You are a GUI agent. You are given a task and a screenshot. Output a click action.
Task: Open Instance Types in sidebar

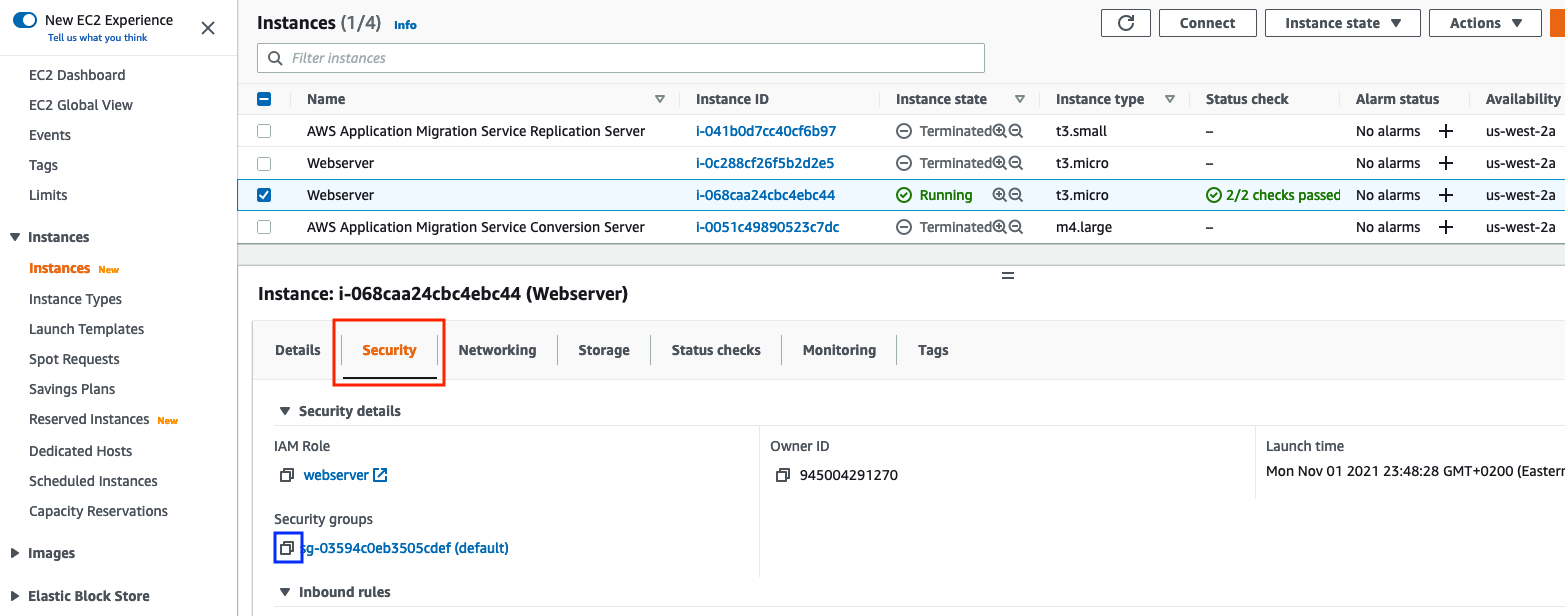point(76,299)
